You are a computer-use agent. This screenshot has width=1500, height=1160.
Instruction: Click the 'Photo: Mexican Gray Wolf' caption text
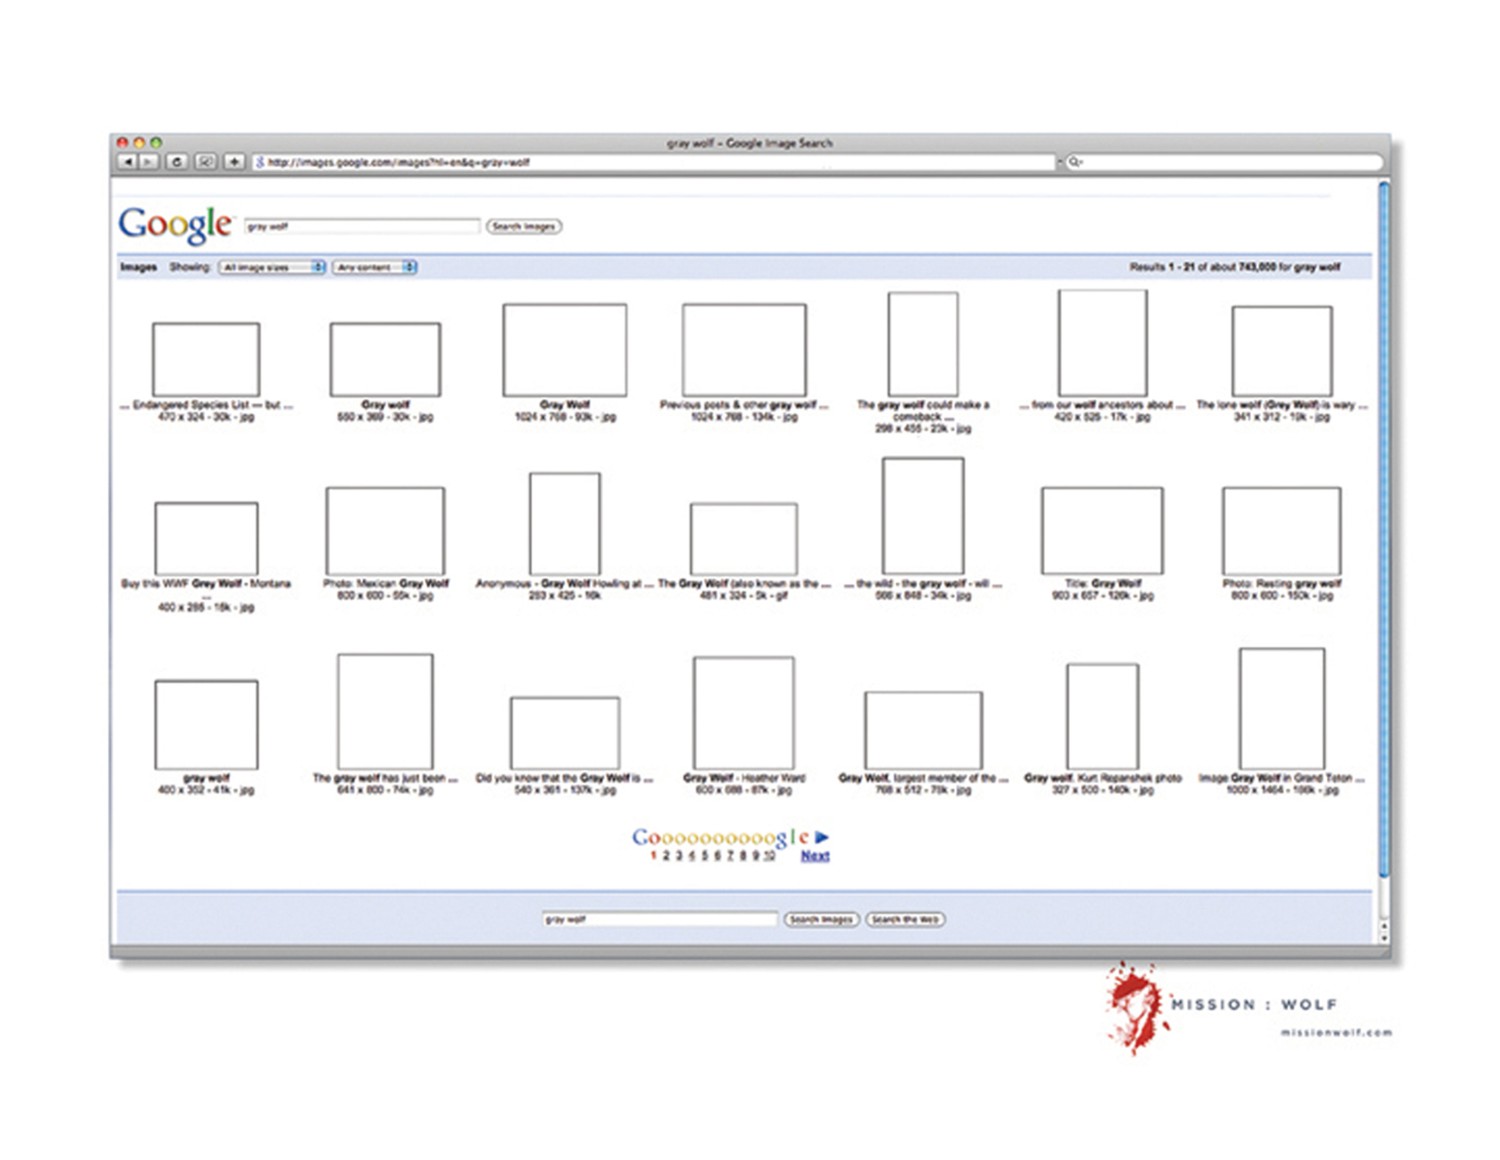click(x=386, y=584)
